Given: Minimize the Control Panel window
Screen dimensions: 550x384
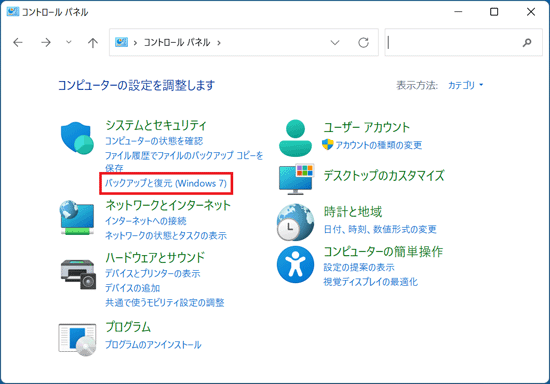Looking at the screenshot, I should click(458, 12).
